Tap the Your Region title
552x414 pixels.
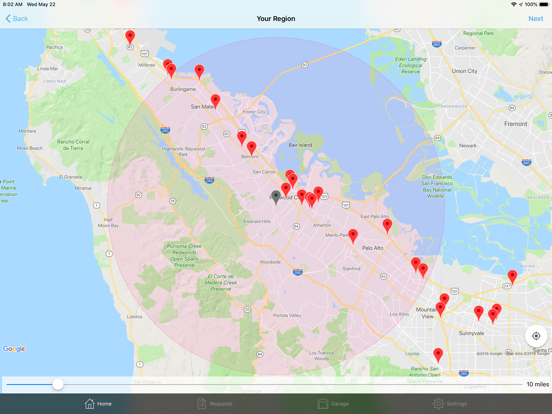[276, 19]
